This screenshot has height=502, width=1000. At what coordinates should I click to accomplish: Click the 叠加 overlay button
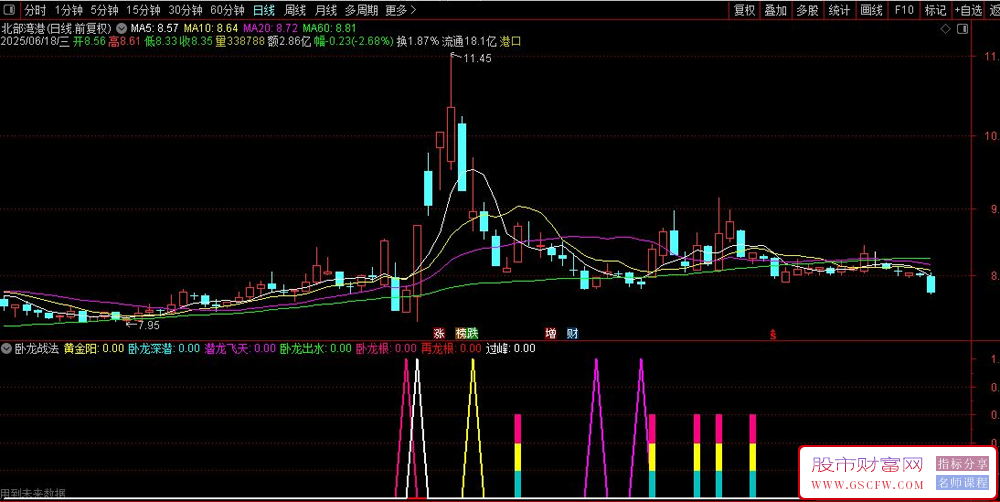(x=776, y=10)
